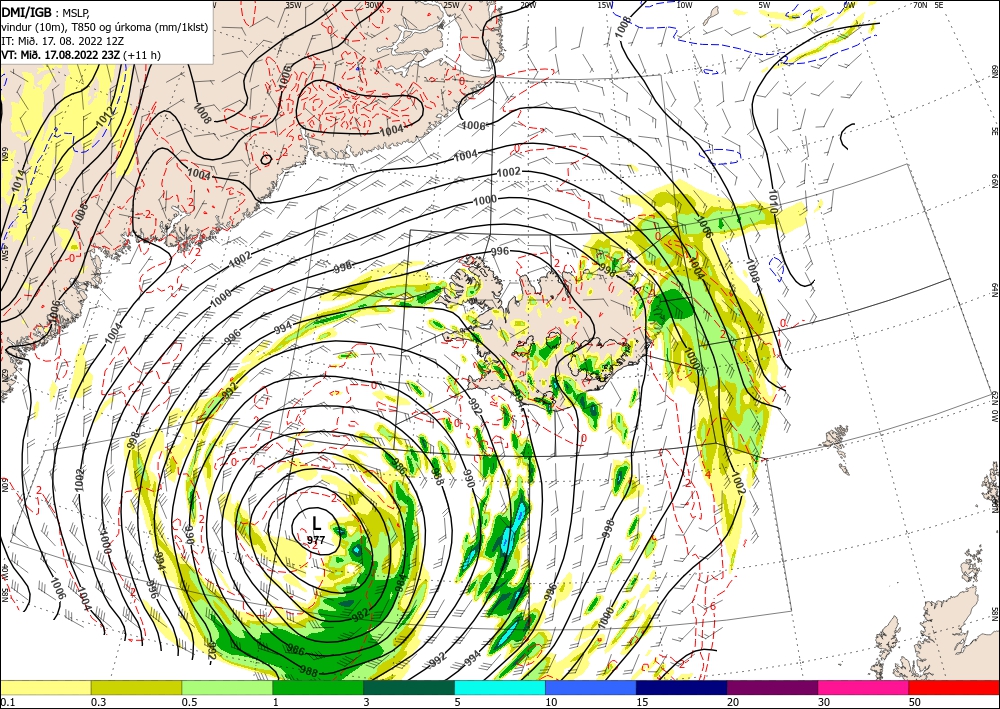Click the "64N" latitude label on right edge
1000x709 pixels.
point(994,289)
